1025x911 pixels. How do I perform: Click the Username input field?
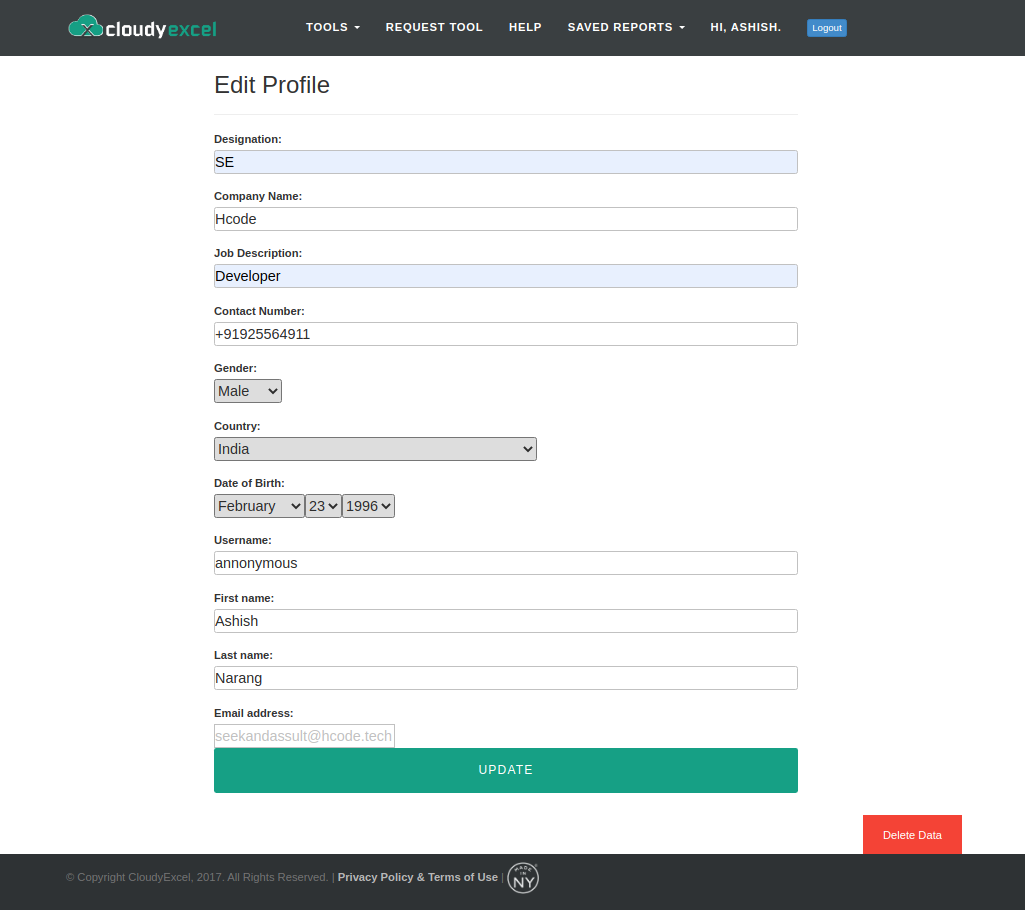505,563
